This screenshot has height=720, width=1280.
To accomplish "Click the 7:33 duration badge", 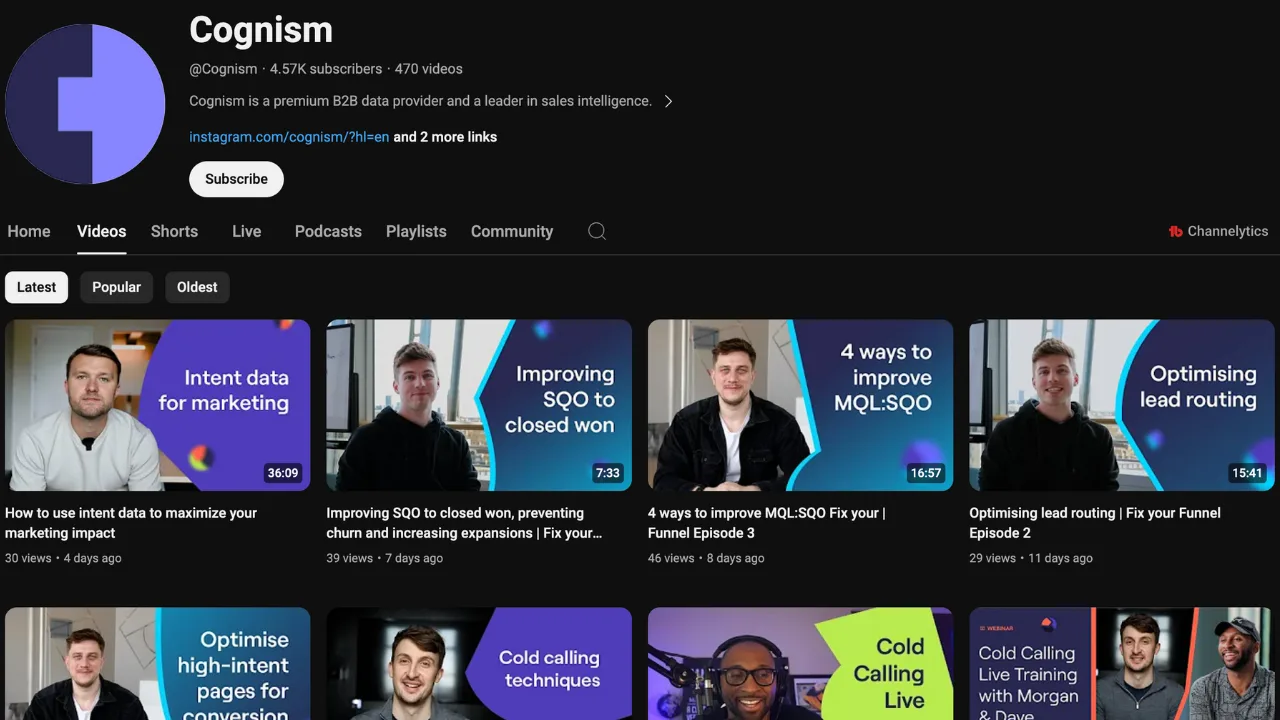I will 608,473.
